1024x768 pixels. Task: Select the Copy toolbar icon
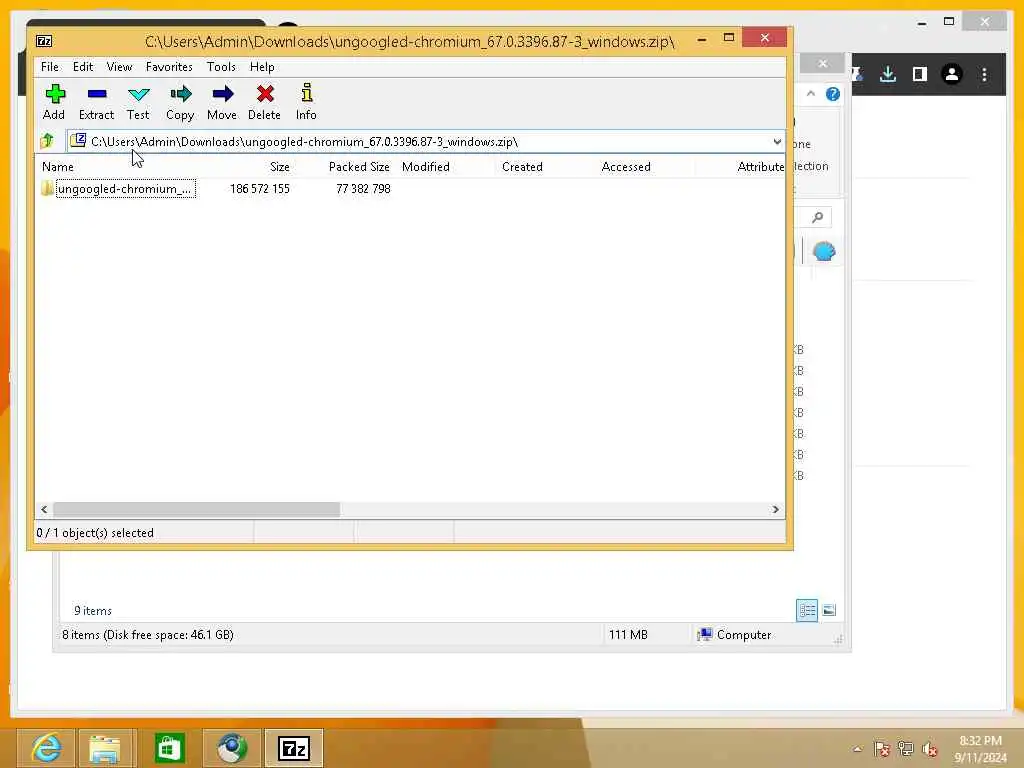click(x=180, y=102)
